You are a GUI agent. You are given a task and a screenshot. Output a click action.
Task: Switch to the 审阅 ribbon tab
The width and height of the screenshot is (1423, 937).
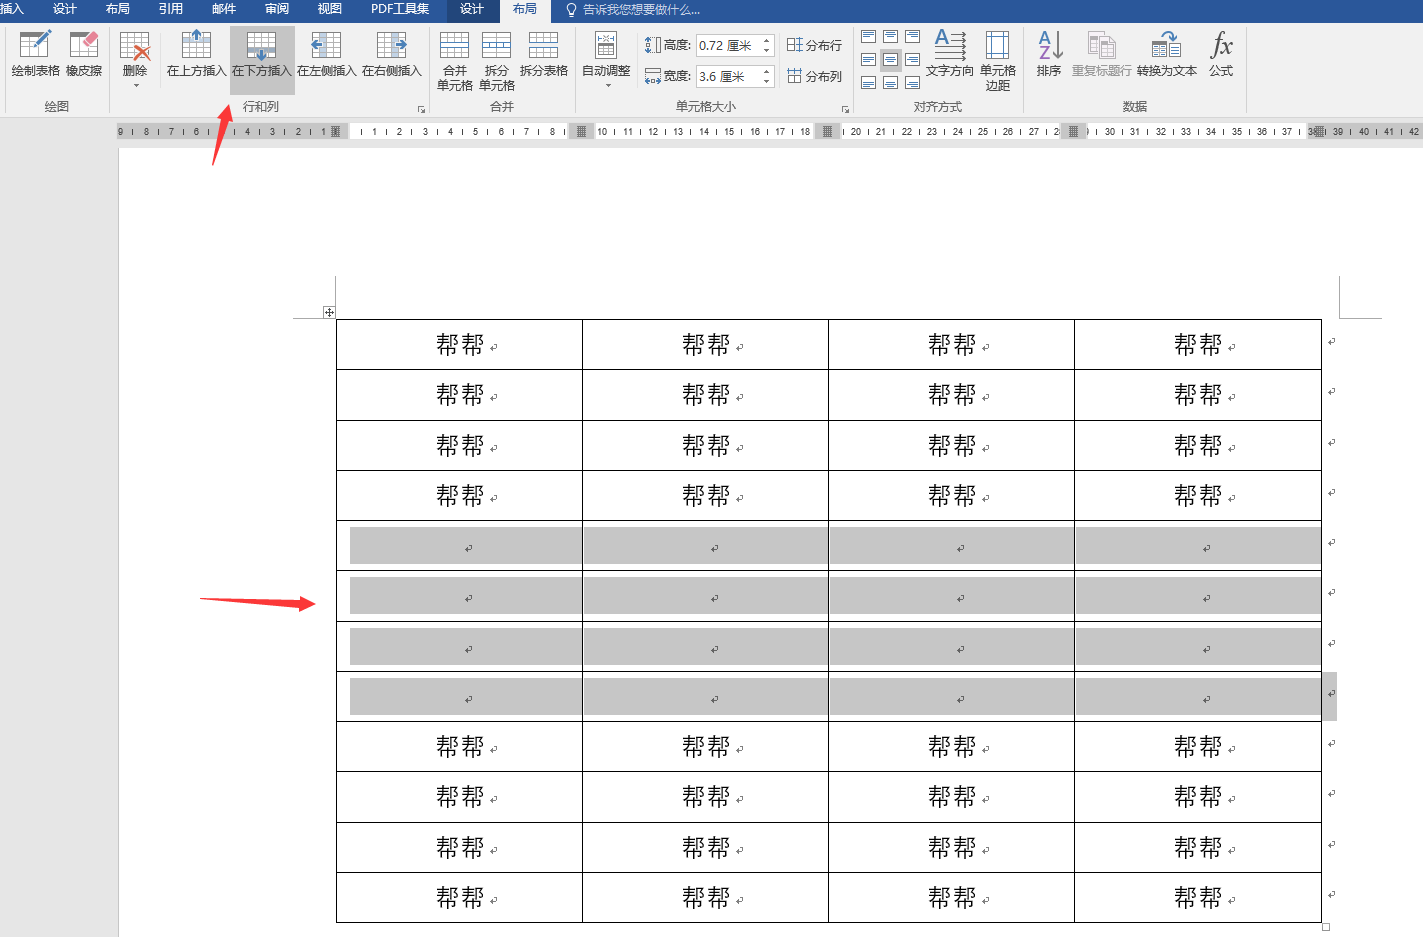(277, 9)
